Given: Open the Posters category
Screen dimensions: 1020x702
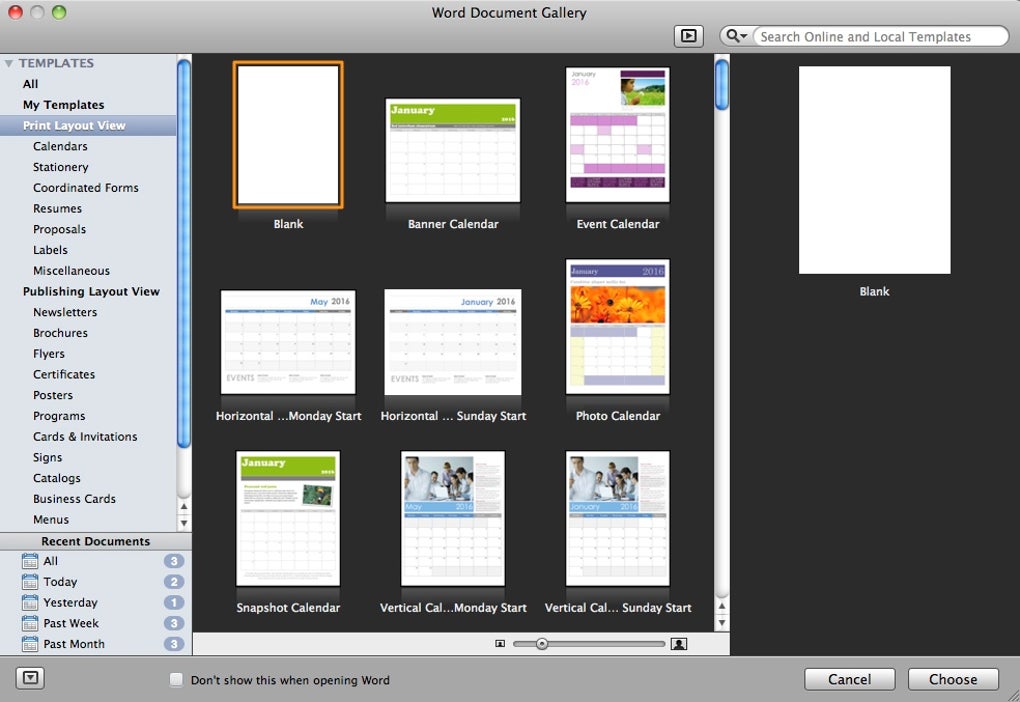Looking at the screenshot, I should point(88,396).
